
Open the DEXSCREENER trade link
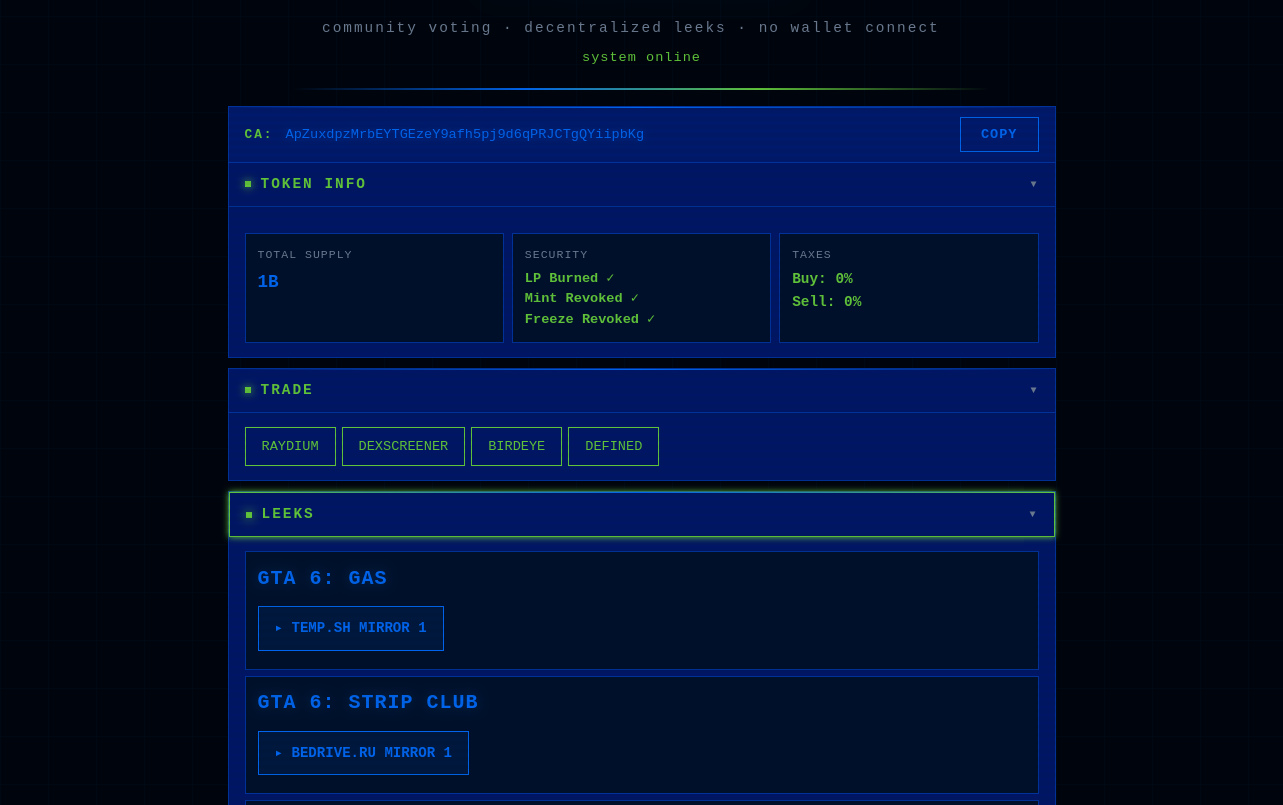pyautogui.click(x=403, y=446)
